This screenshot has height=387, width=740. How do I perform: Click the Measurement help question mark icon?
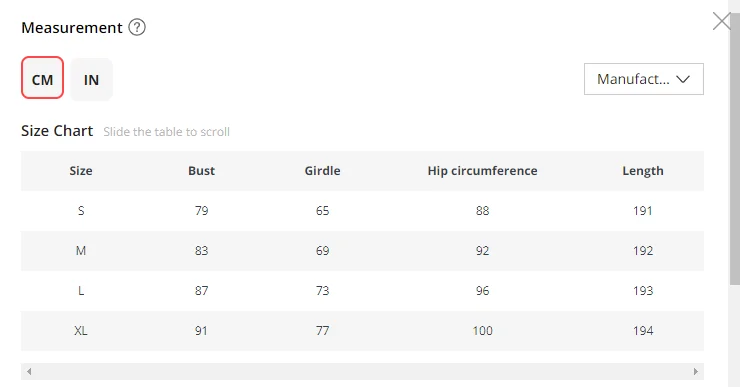click(137, 27)
